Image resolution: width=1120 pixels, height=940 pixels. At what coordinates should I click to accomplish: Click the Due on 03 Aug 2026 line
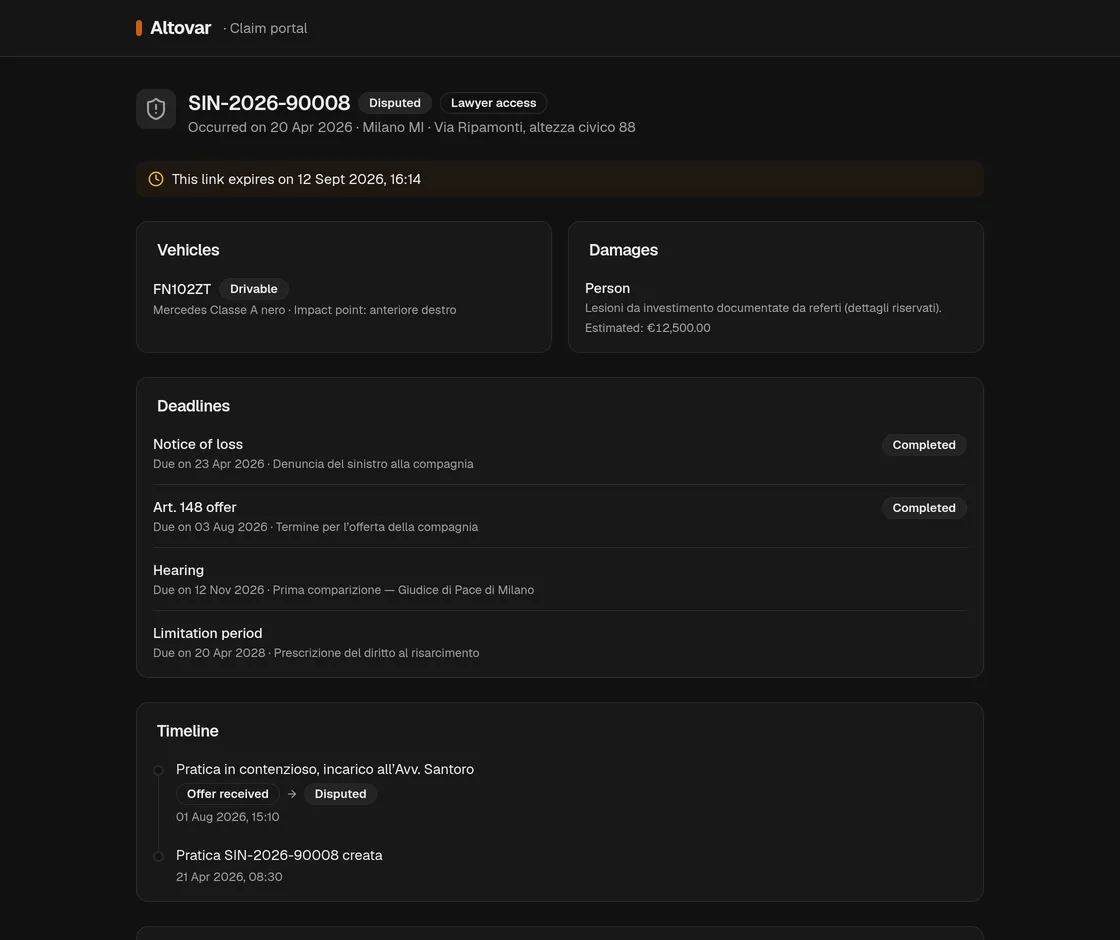[x=316, y=526]
